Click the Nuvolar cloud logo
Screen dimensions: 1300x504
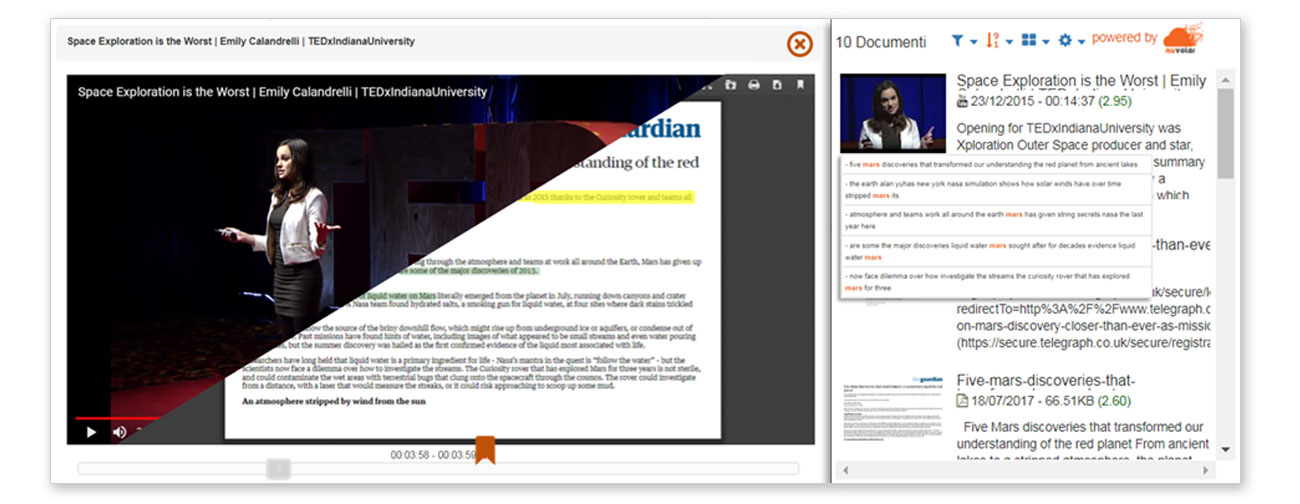point(1185,38)
